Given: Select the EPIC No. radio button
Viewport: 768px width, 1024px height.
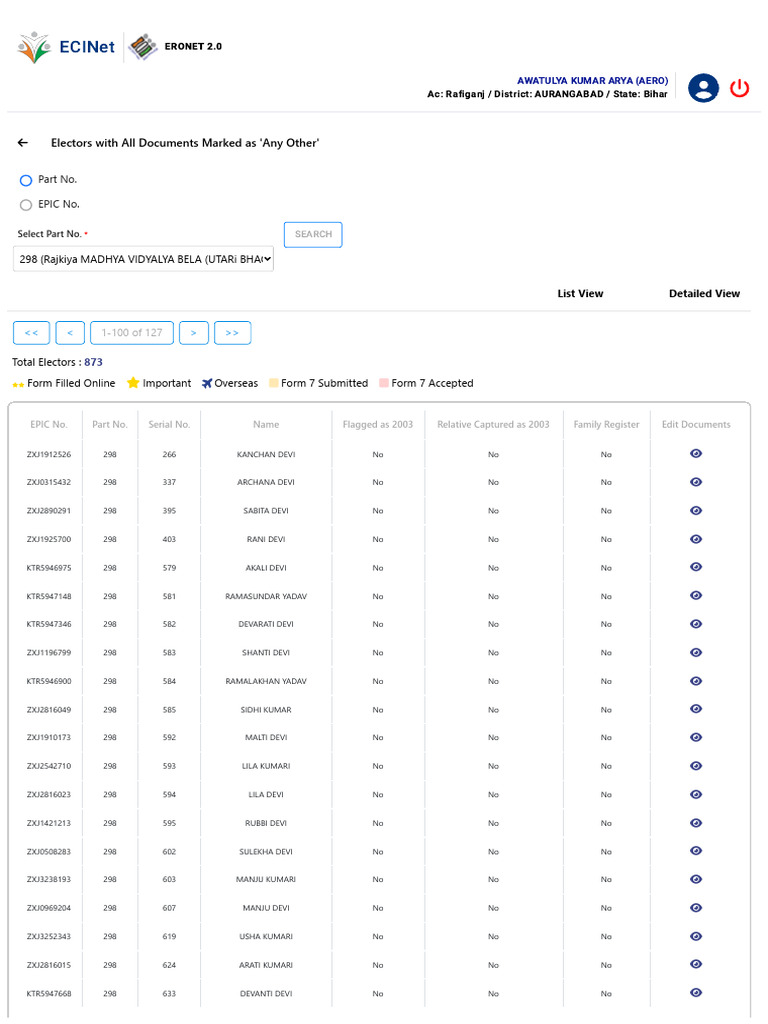Looking at the screenshot, I should (x=26, y=205).
